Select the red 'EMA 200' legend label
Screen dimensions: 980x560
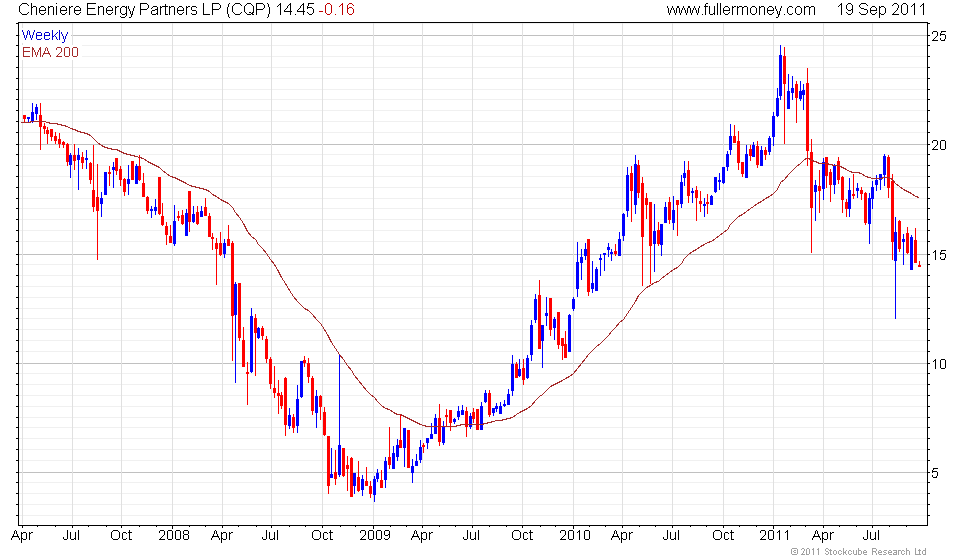tap(51, 52)
